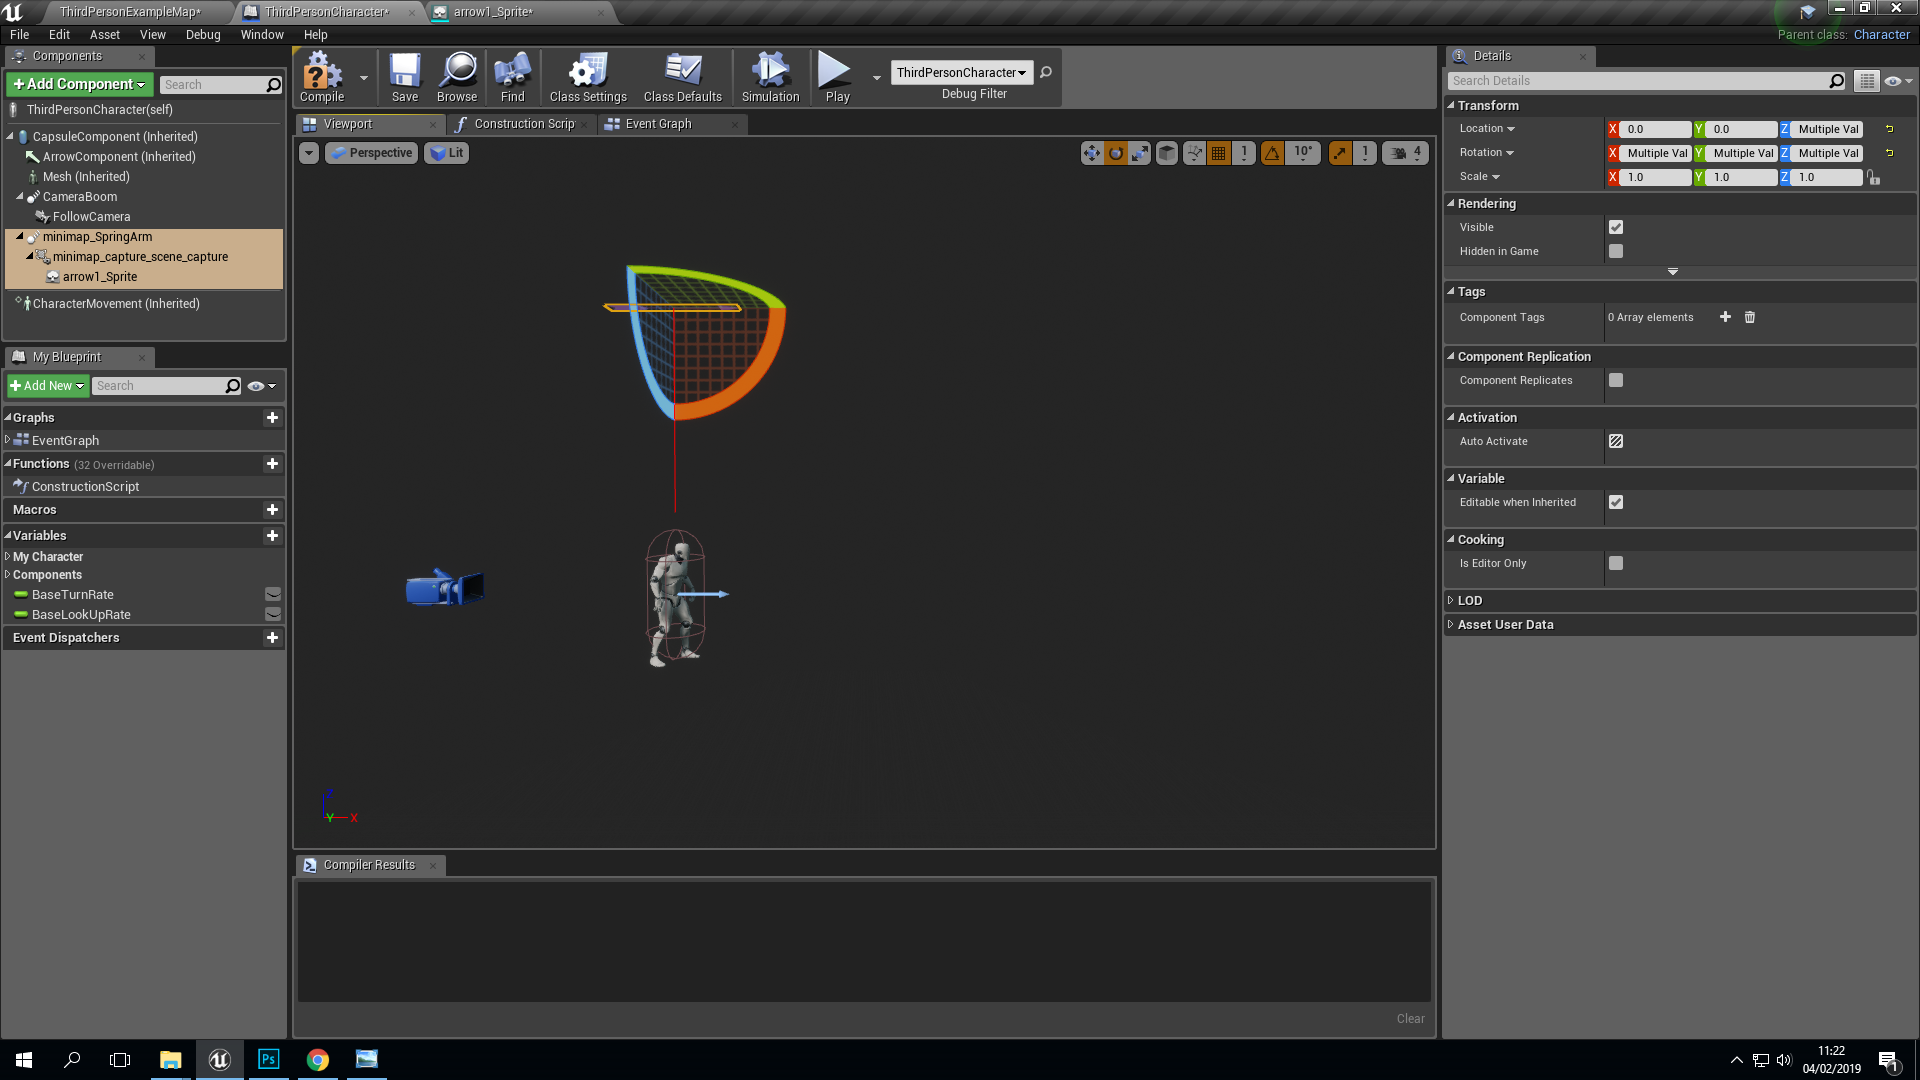Click Clear in Compiler Results

coord(1410,1018)
